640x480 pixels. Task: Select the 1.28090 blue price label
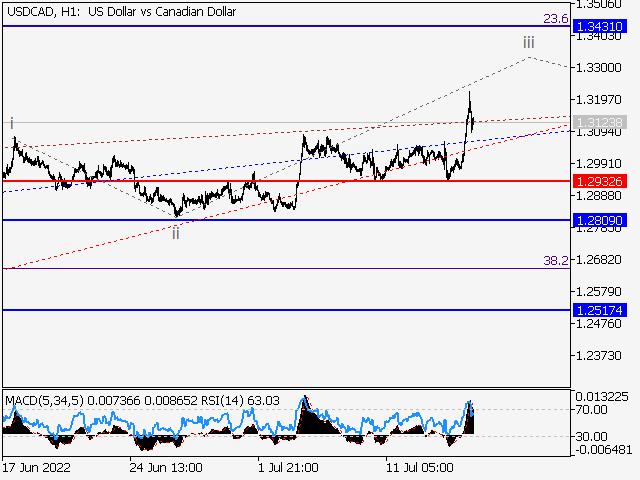600,220
